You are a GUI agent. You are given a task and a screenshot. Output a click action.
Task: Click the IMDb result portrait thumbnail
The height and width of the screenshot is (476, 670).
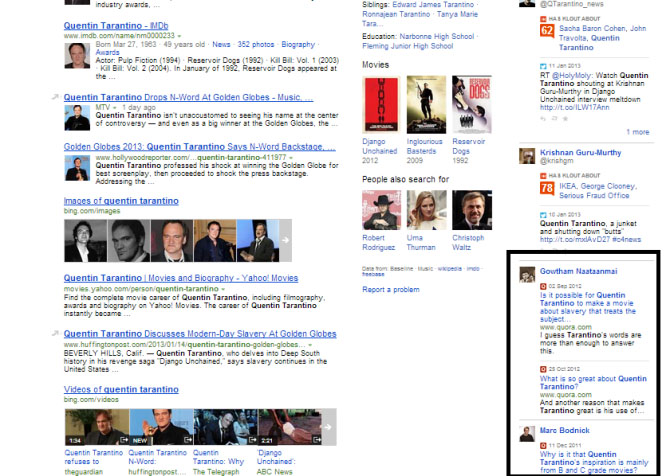point(77,55)
